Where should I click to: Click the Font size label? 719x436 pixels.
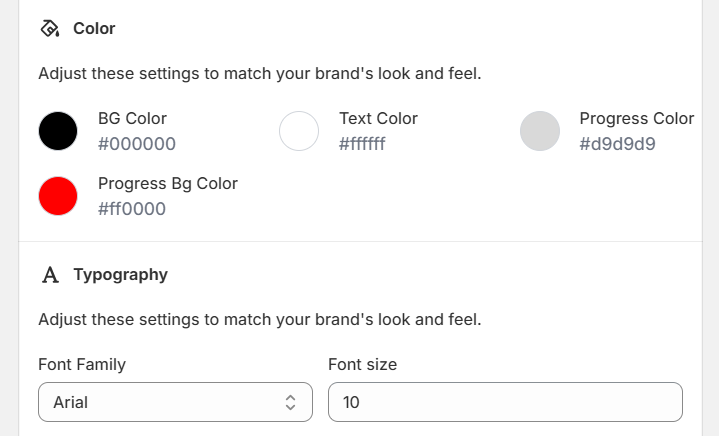(x=362, y=364)
